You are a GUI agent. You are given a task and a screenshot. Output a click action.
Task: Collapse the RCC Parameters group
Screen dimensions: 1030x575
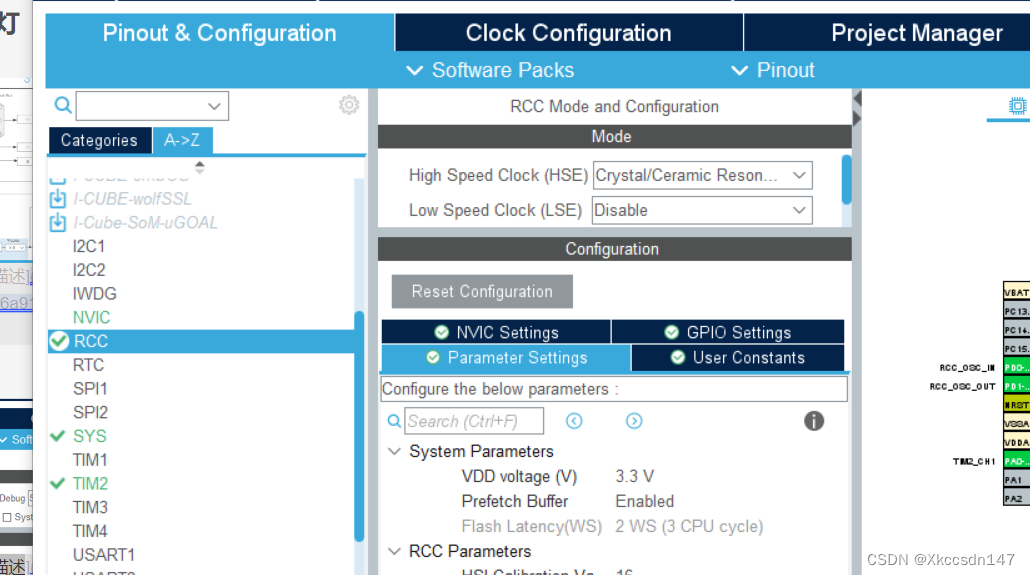click(x=394, y=551)
